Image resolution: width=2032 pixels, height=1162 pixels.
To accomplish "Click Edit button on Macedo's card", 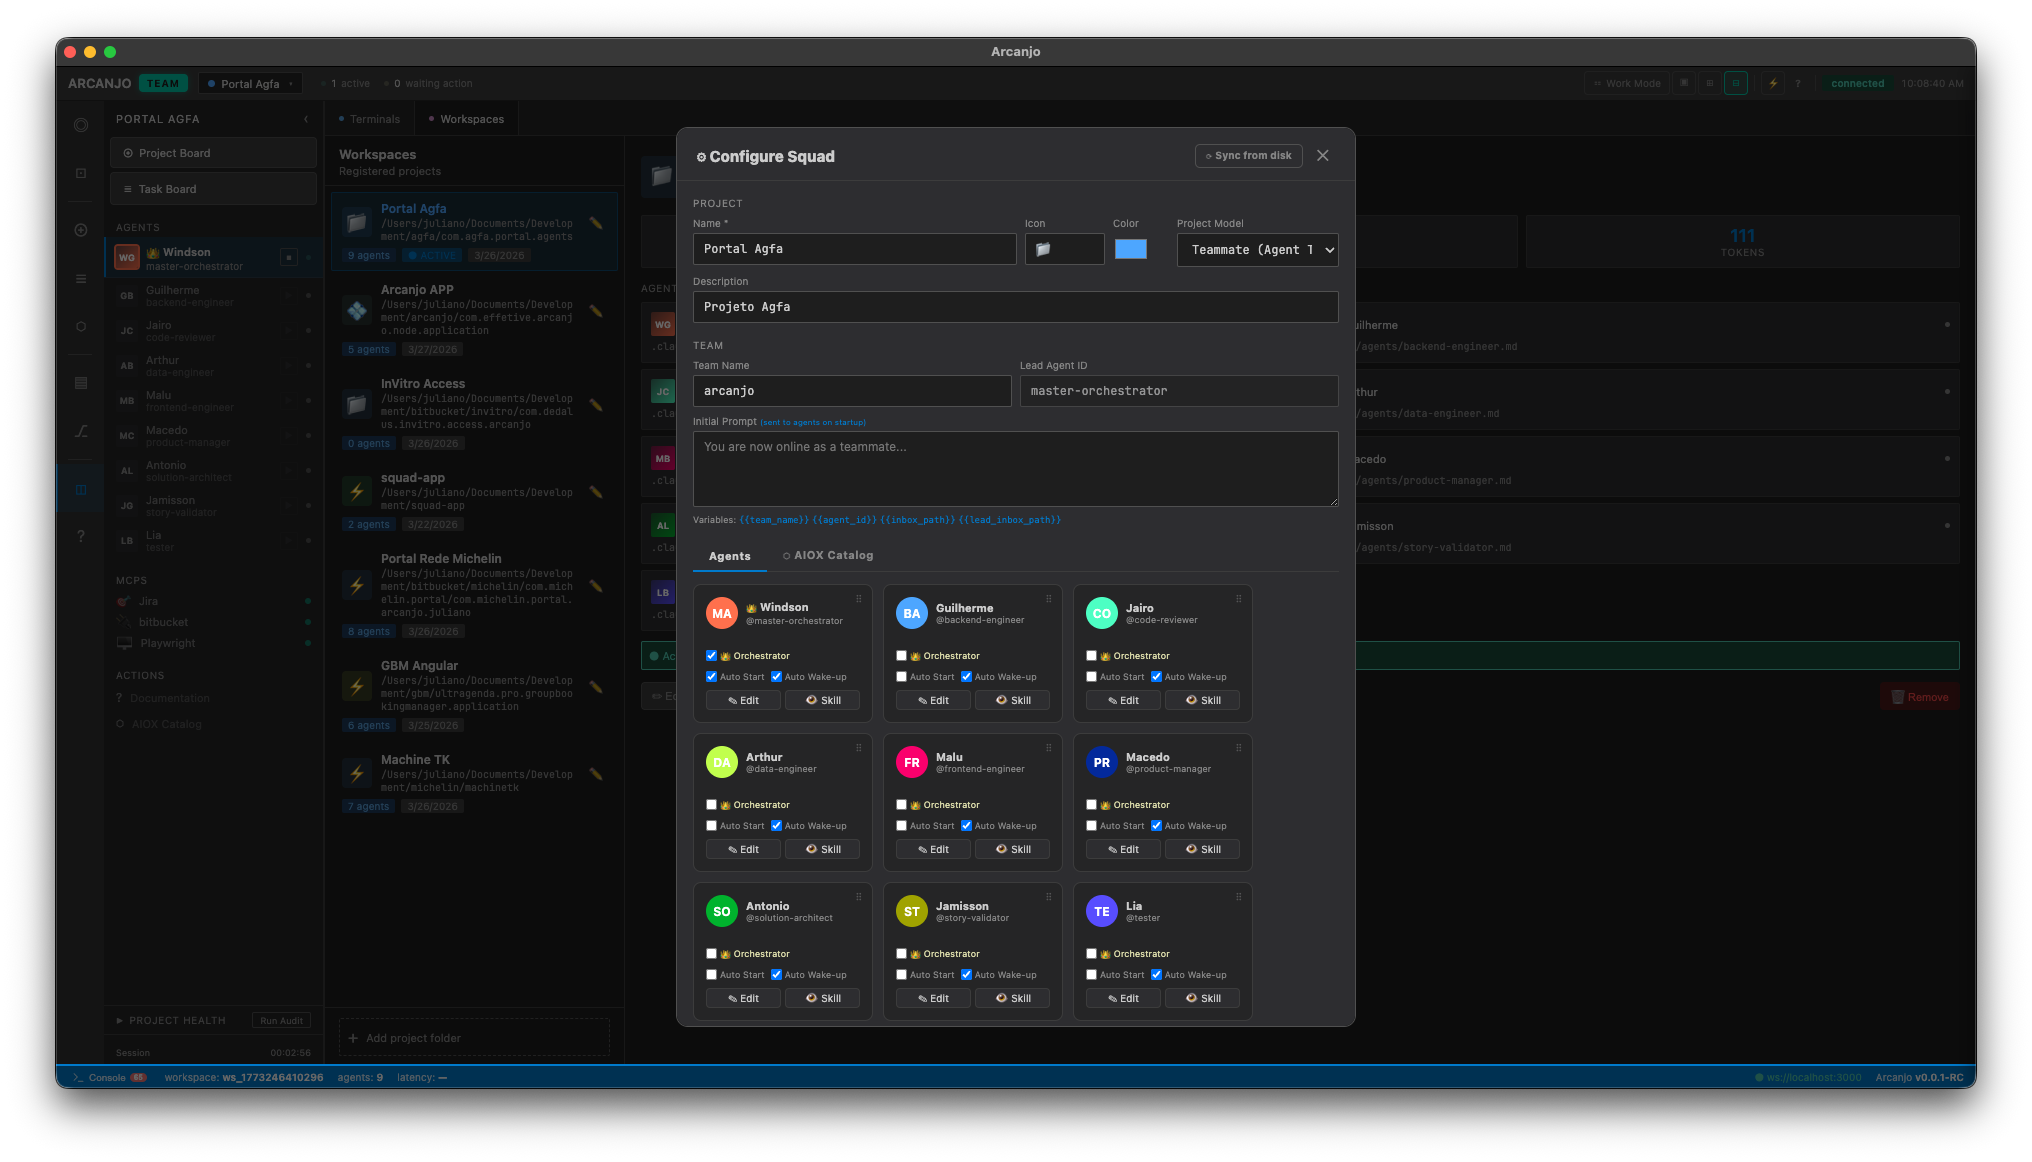I will coord(1122,849).
